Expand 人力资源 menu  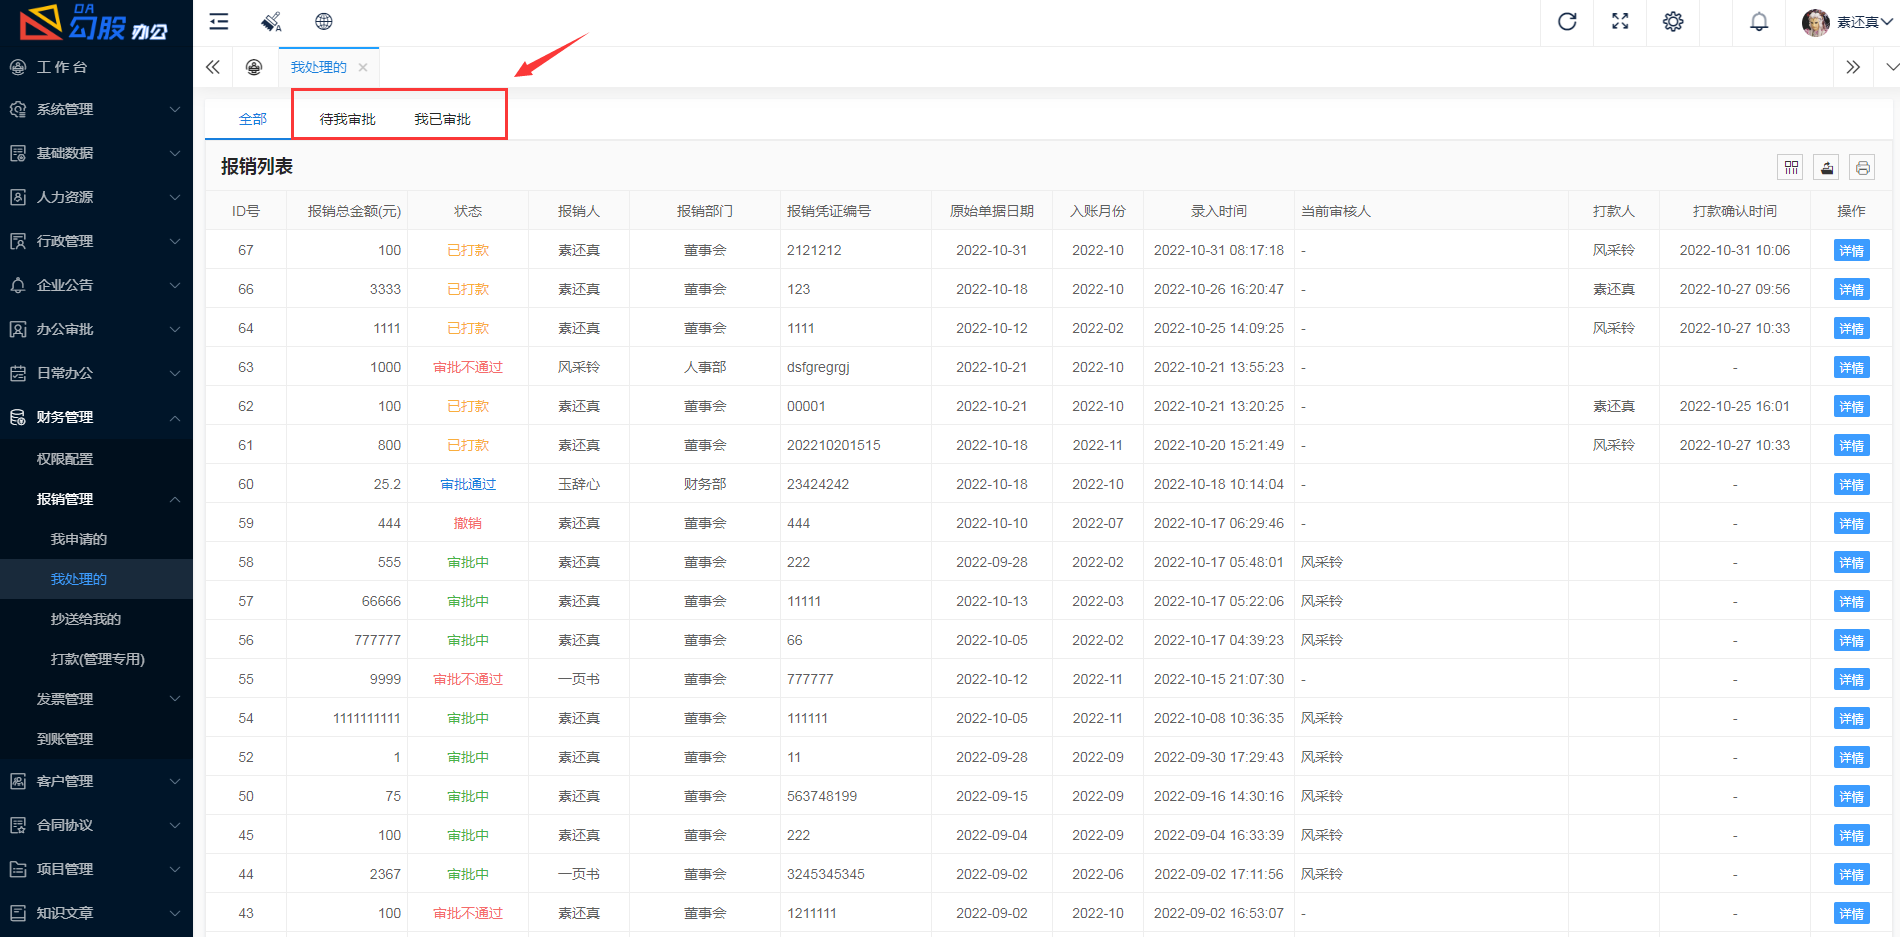[x=96, y=197]
